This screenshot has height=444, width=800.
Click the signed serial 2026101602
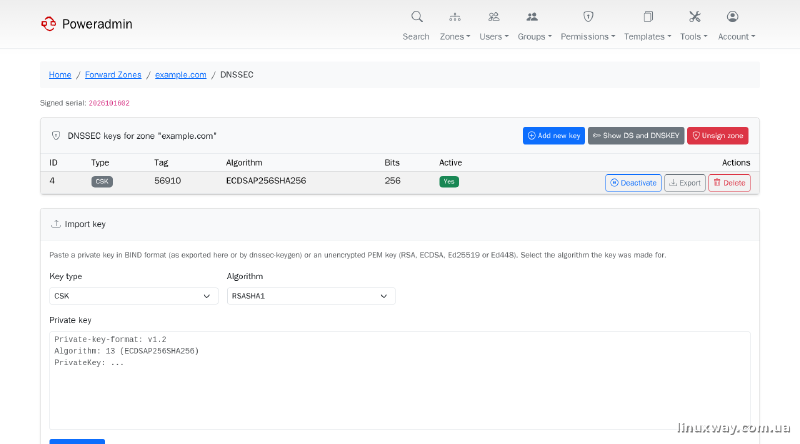point(109,103)
